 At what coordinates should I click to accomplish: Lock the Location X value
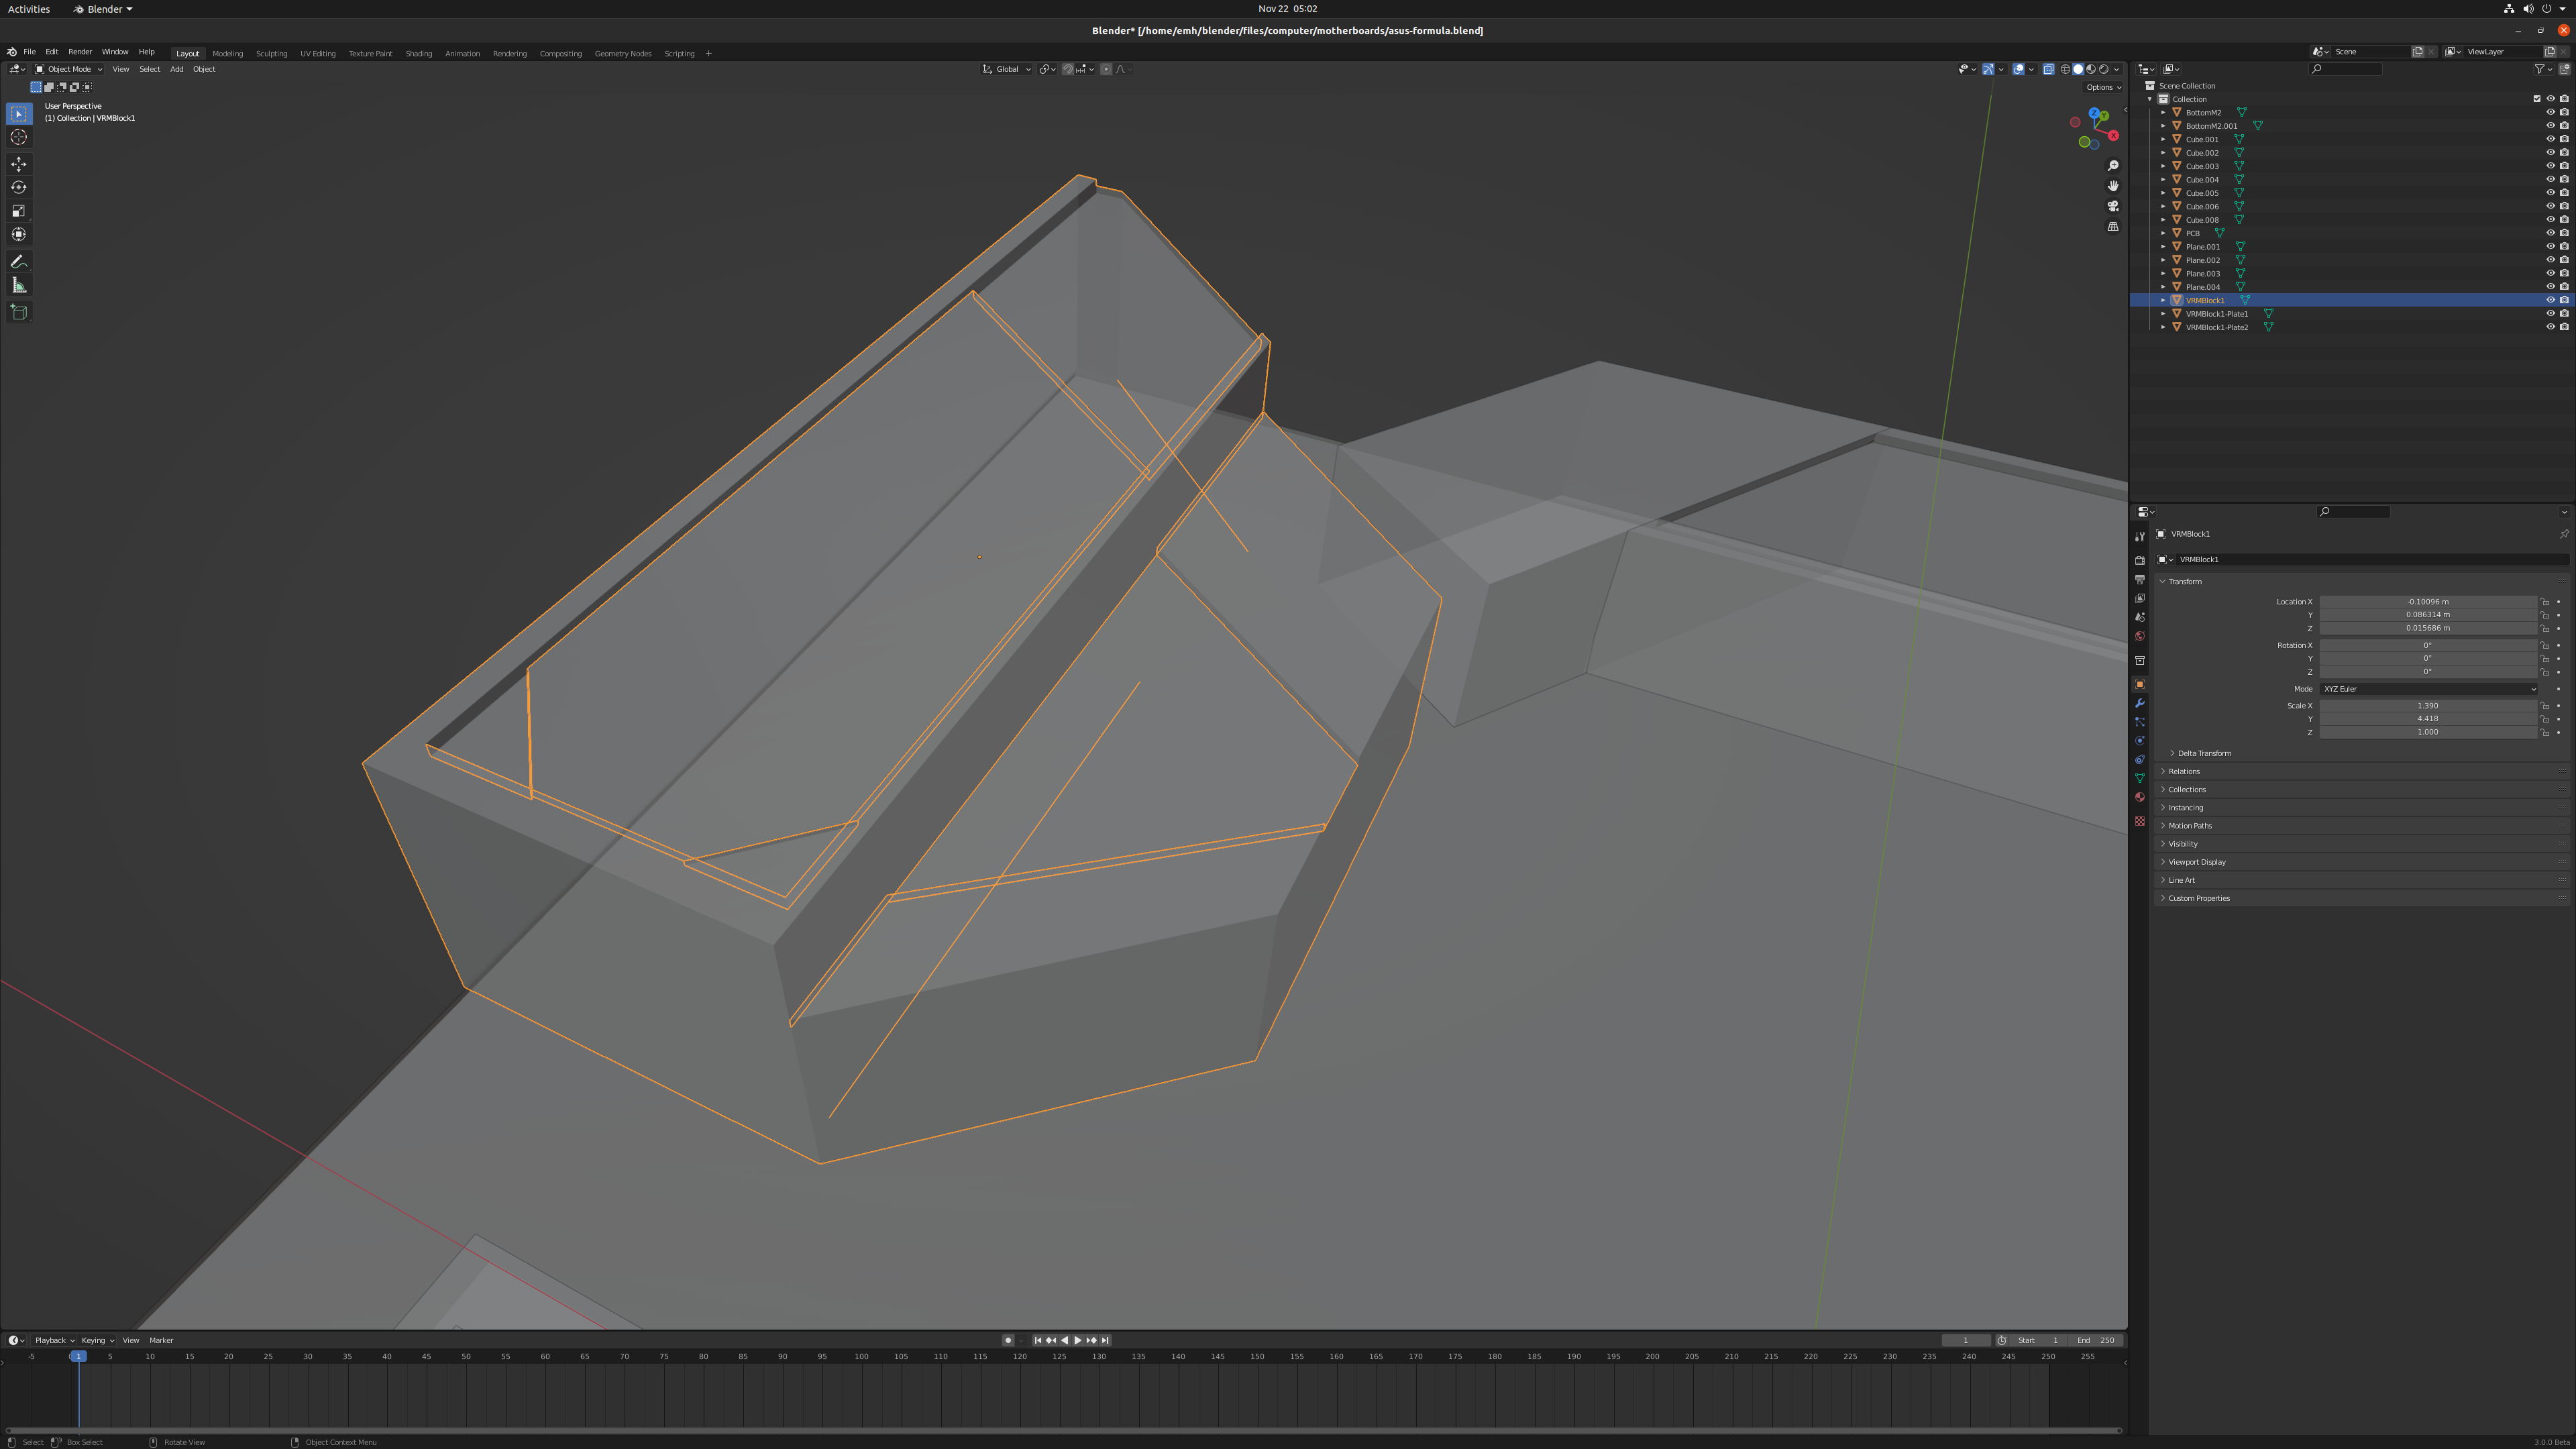(x=2545, y=602)
